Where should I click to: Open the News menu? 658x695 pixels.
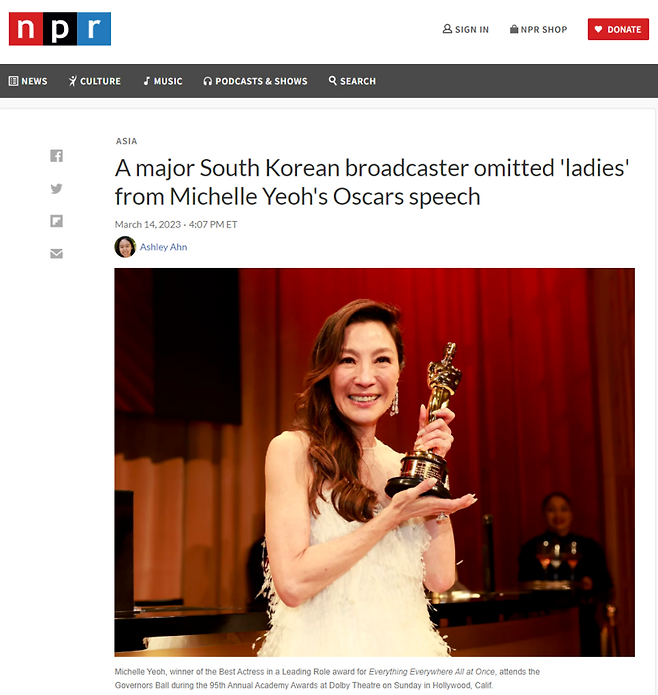point(28,81)
